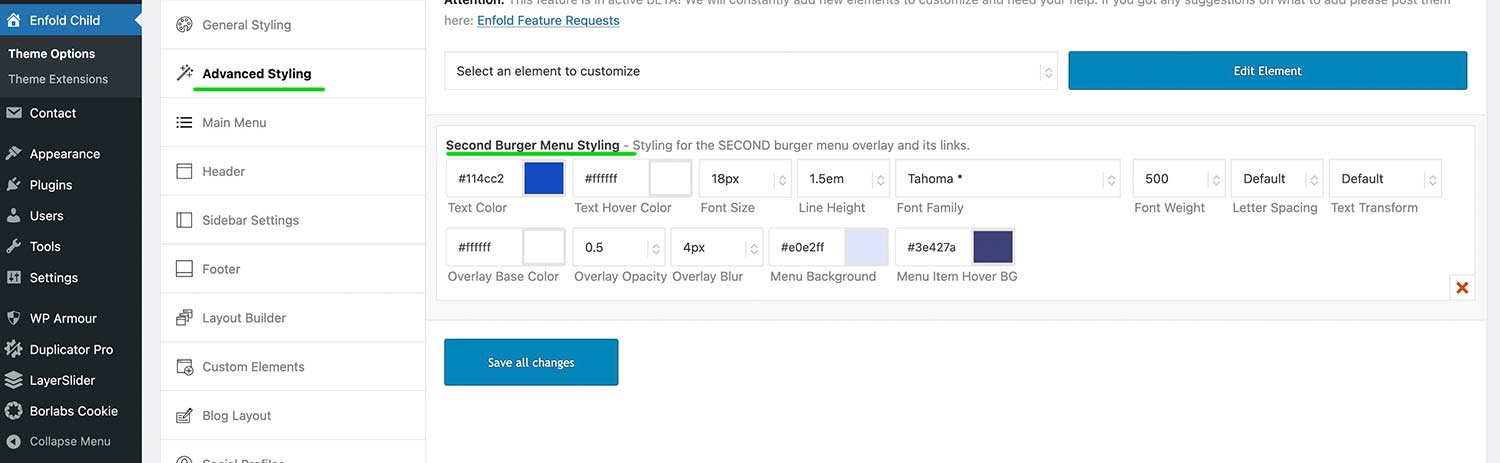The height and width of the screenshot is (463, 1500).
Task: Switch to the Main Menu tab
Action: tap(234, 123)
